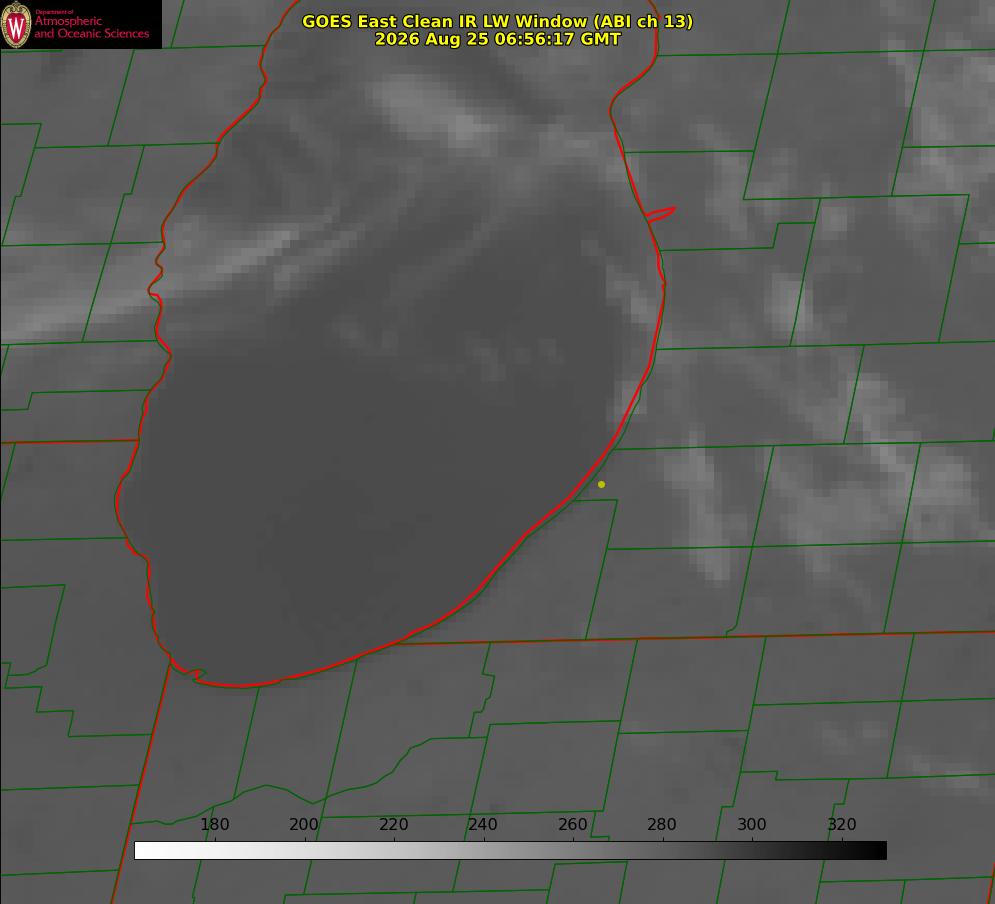Click the 180 label on colorbar
Screen dimensions: 995x904
point(214,824)
